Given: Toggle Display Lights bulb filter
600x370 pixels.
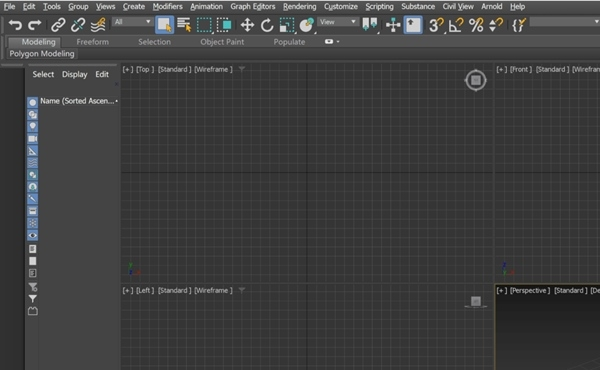Looking at the screenshot, I should point(33,126).
